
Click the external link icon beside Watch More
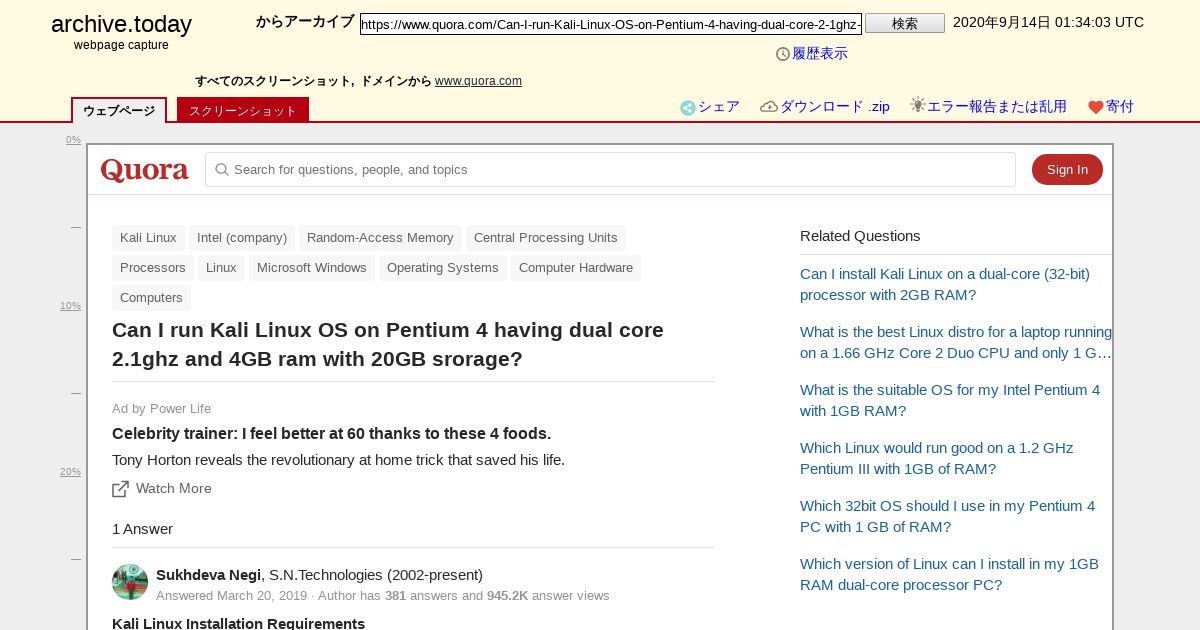(121, 489)
